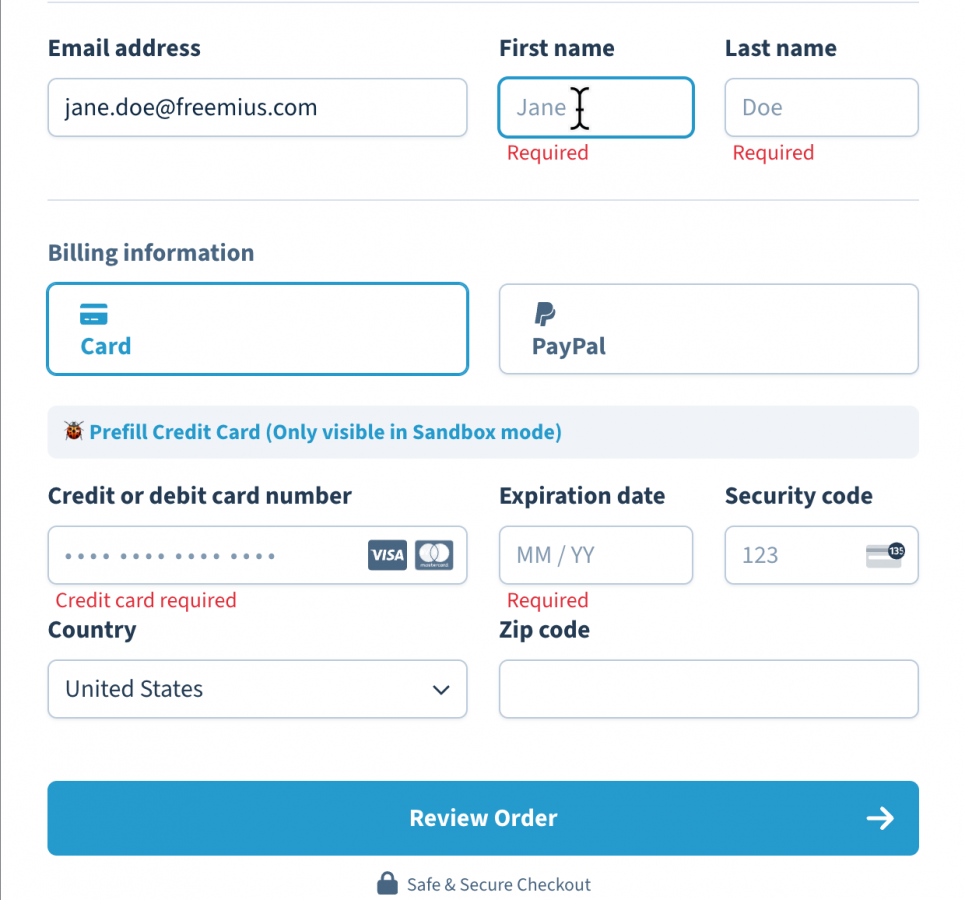Click the Last name input field
This screenshot has width=965, height=900.
click(x=822, y=107)
